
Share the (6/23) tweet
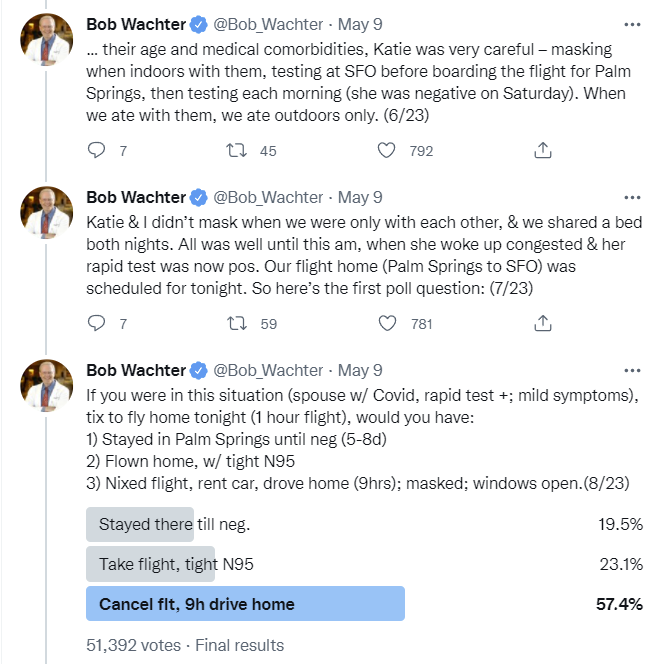(543, 150)
